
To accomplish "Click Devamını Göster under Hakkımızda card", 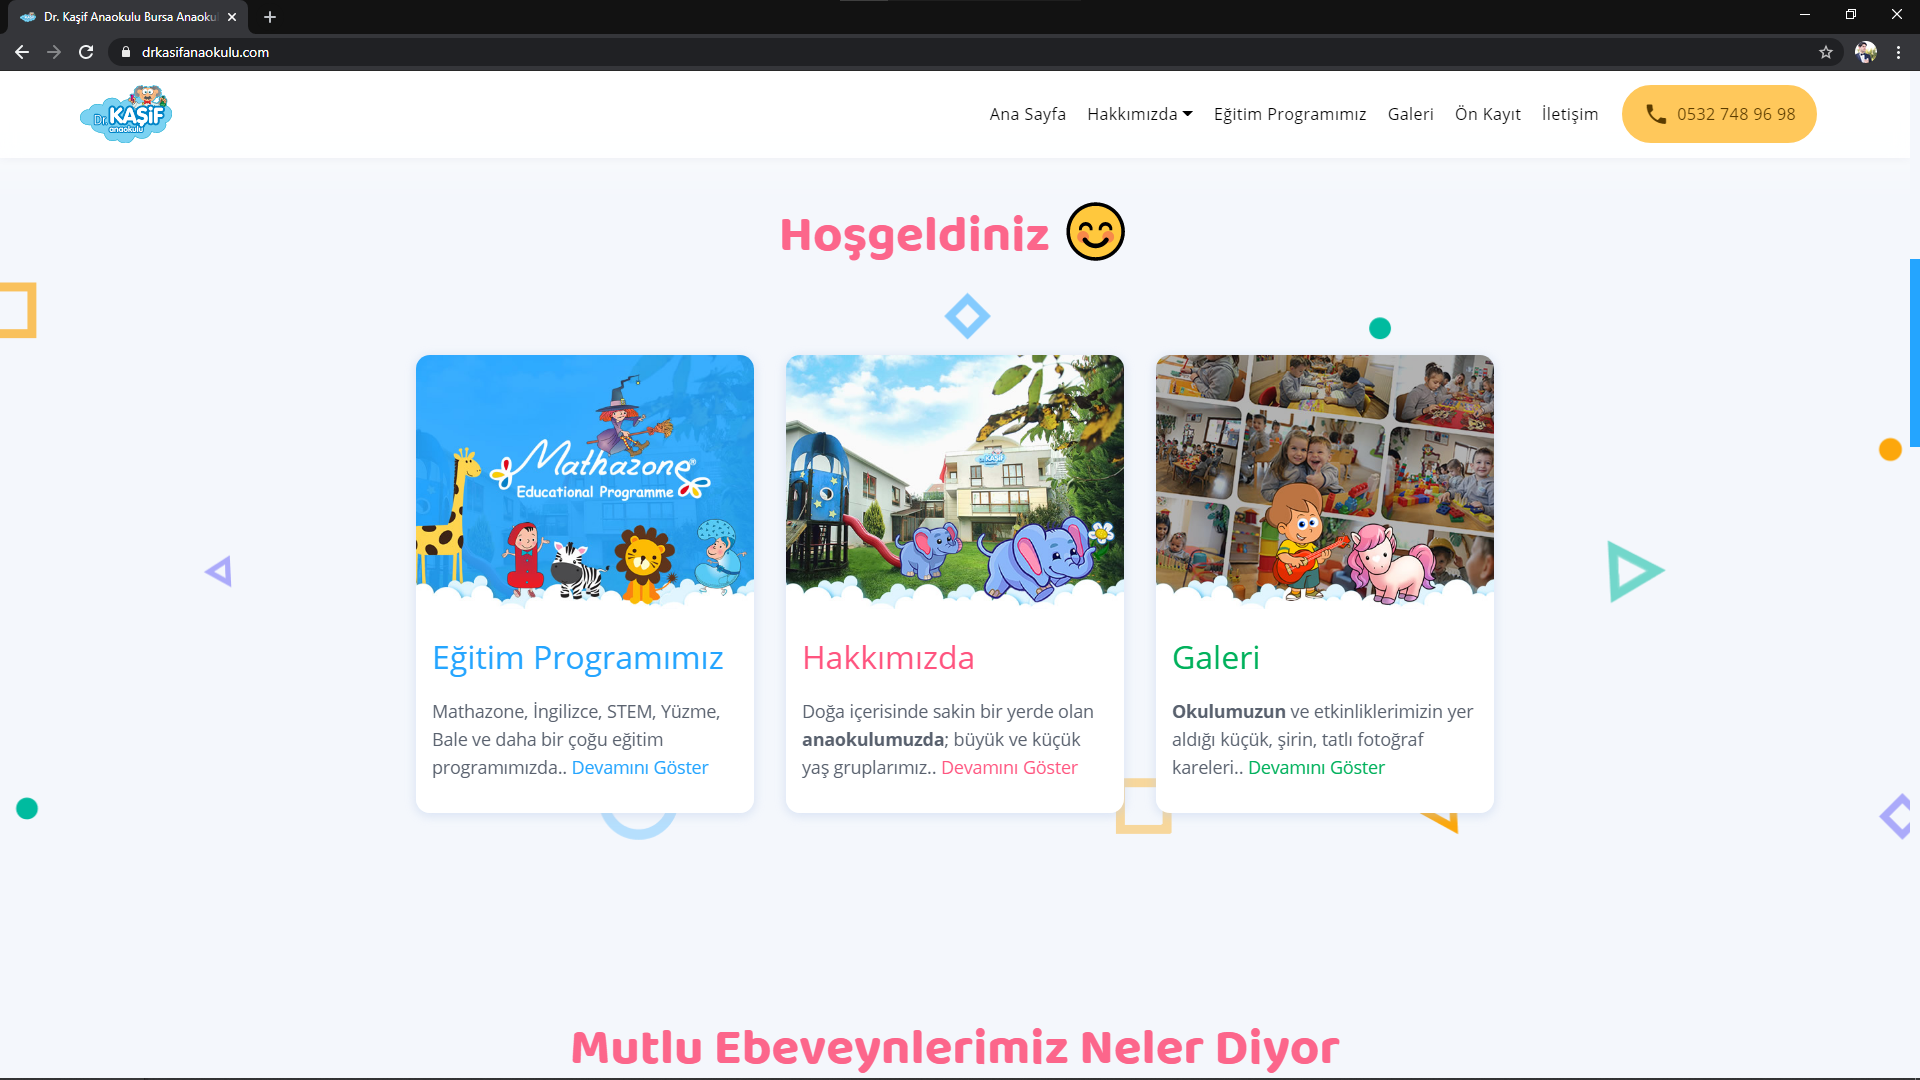I will pos(1008,767).
